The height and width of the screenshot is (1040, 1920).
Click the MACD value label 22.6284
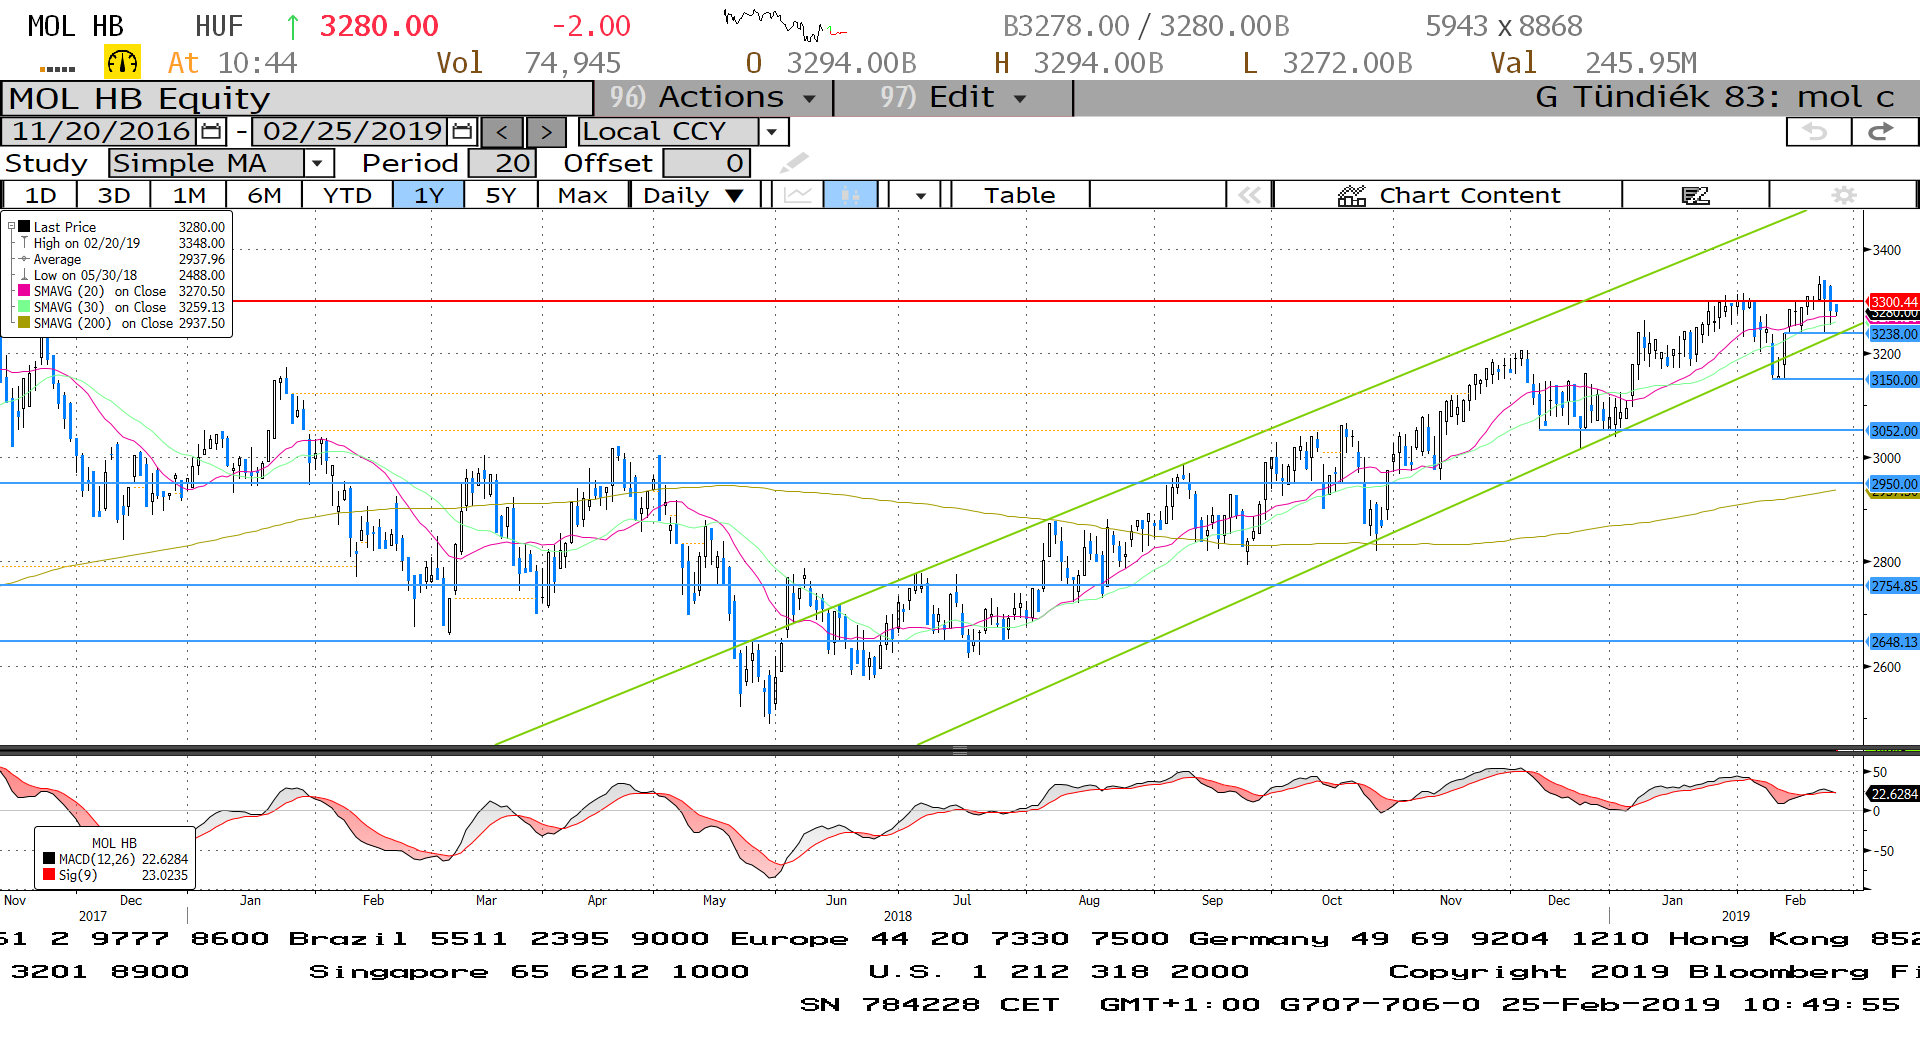click(x=1894, y=794)
